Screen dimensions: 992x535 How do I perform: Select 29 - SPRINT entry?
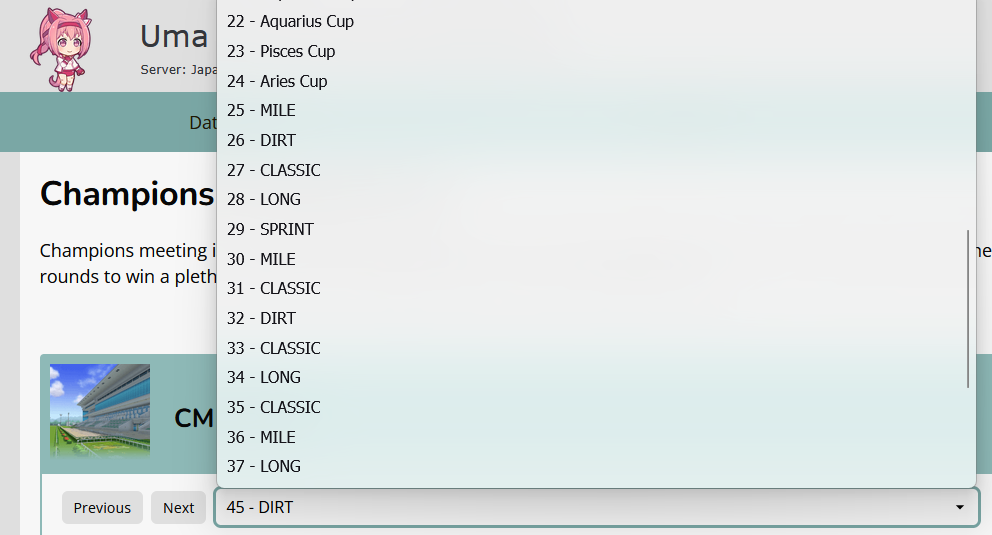[x=596, y=229]
